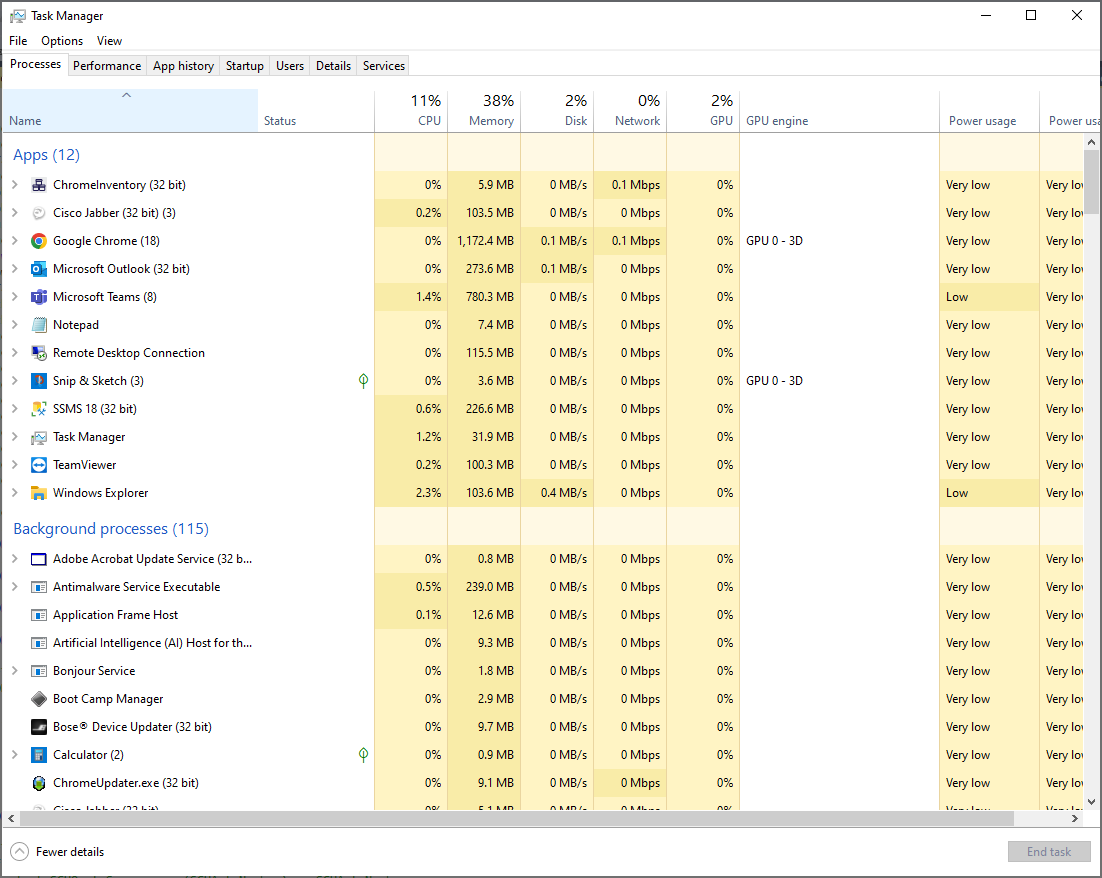This screenshot has width=1102, height=878.
Task: Switch to the Users tab
Action: coord(290,66)
